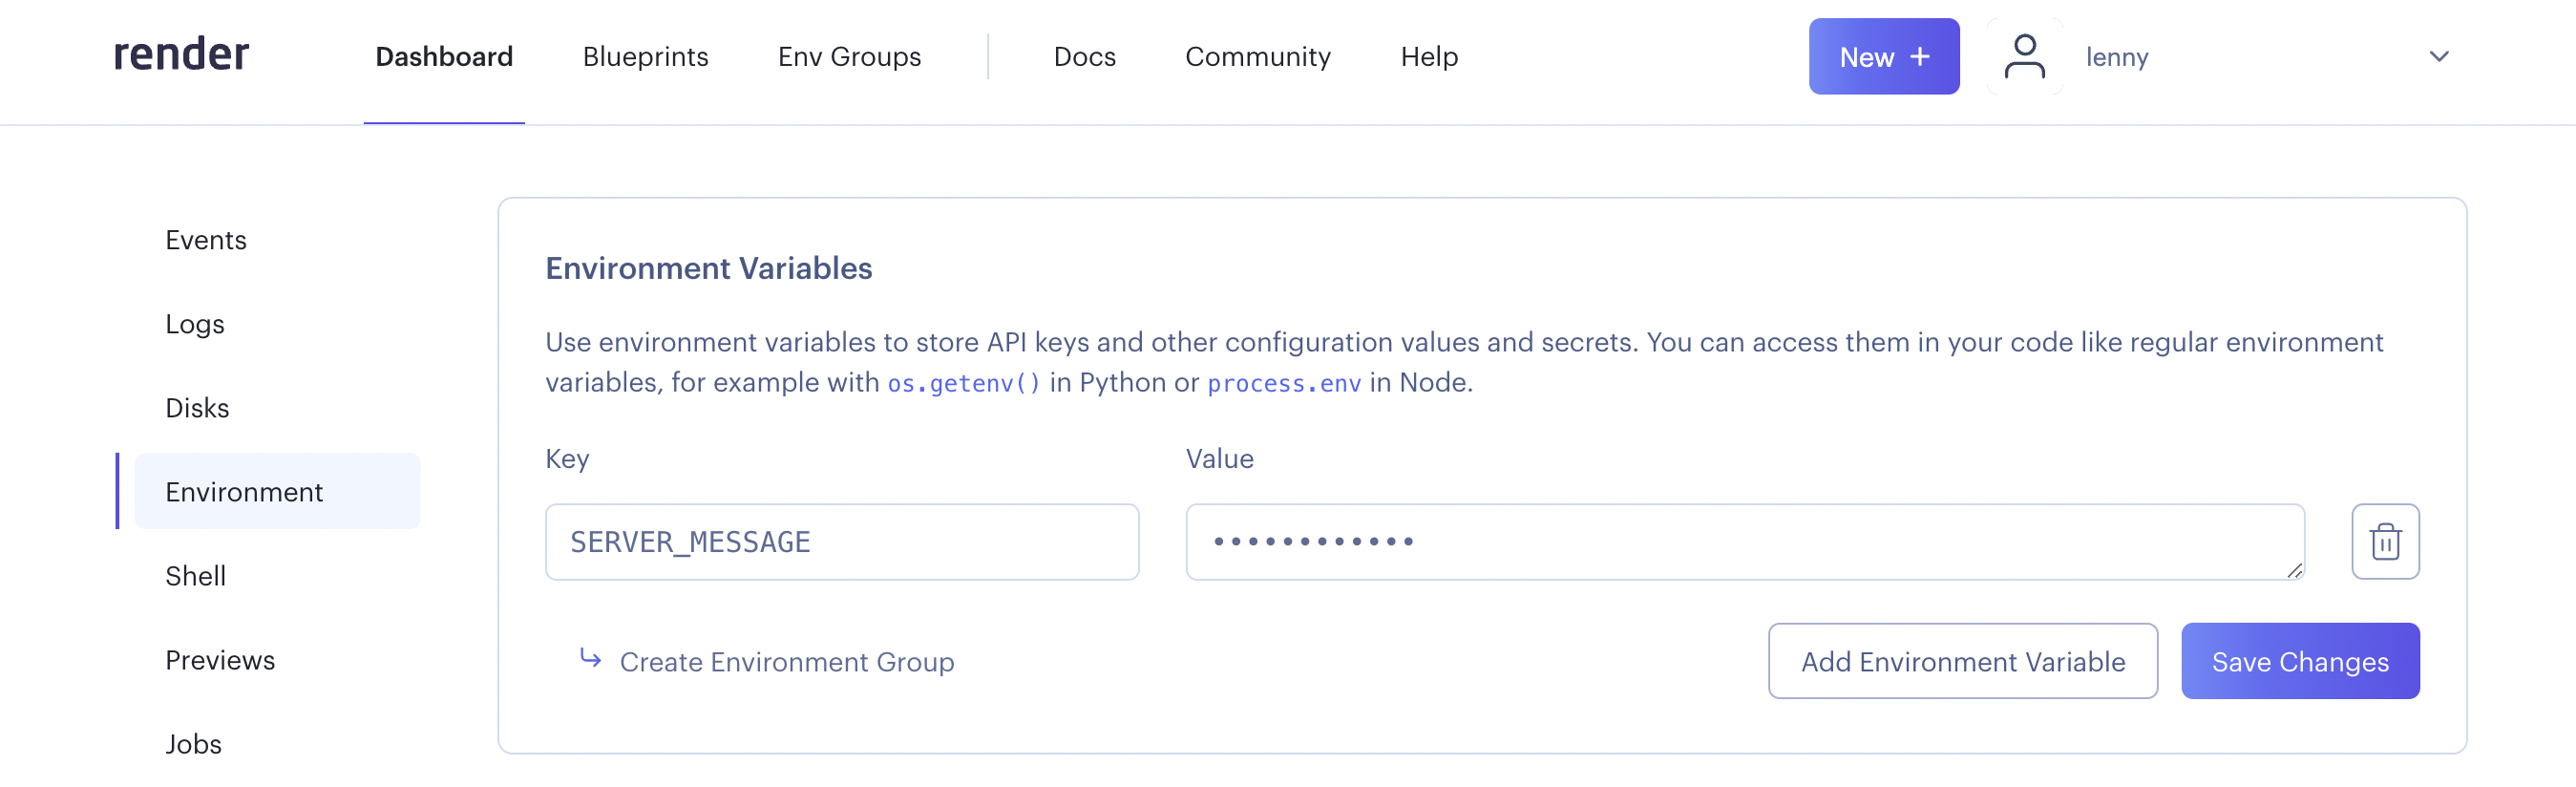Viewport: 2576px width, 787px height.
Task: View Logs from the sidebar
Action: click(x=195, y=324)
